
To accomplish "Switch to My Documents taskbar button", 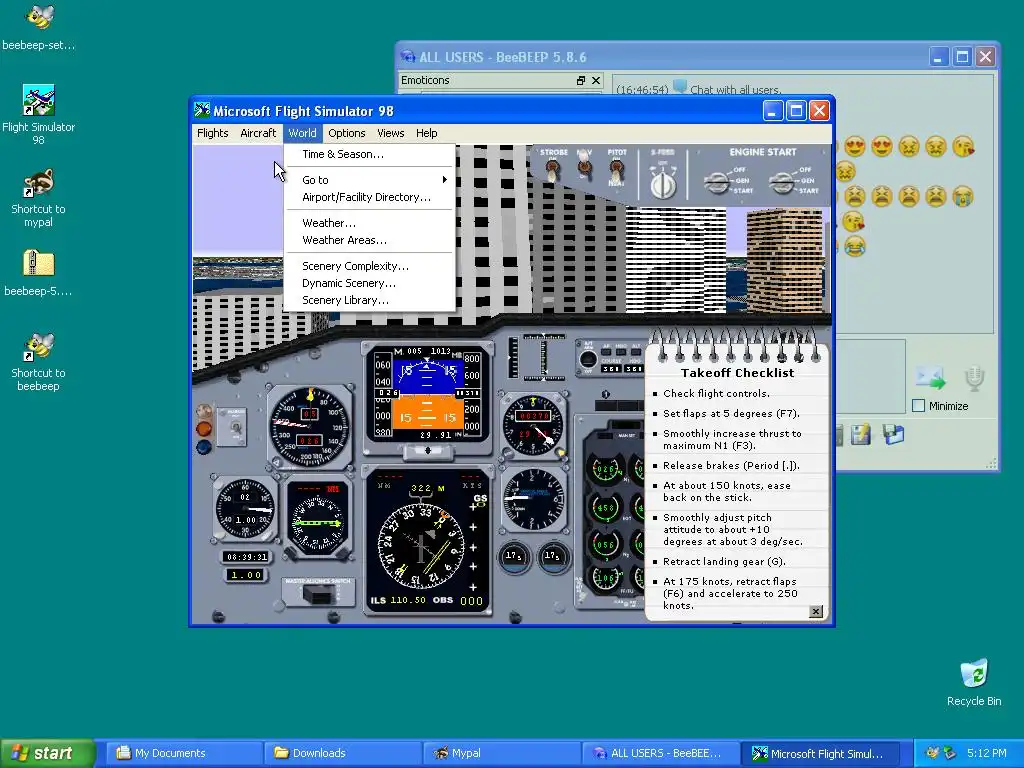I will click(184, 753).
